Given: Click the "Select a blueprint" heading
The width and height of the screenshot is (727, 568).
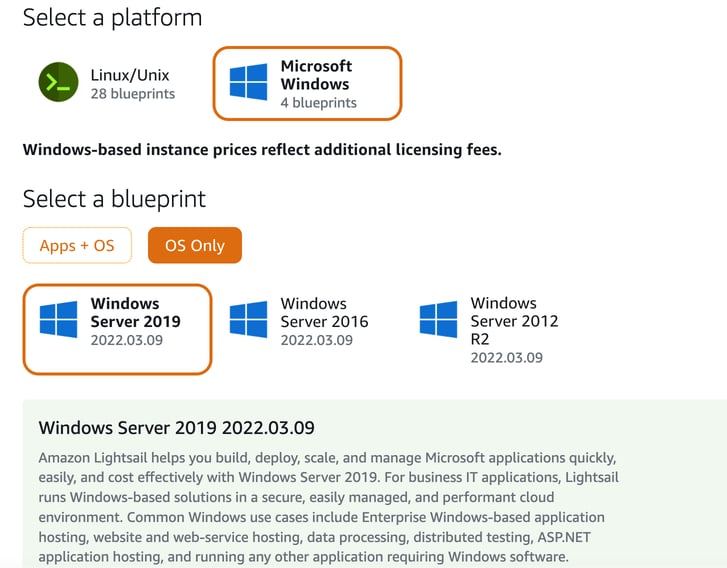Looking at the screenshot, I should (x=114, y=199).
